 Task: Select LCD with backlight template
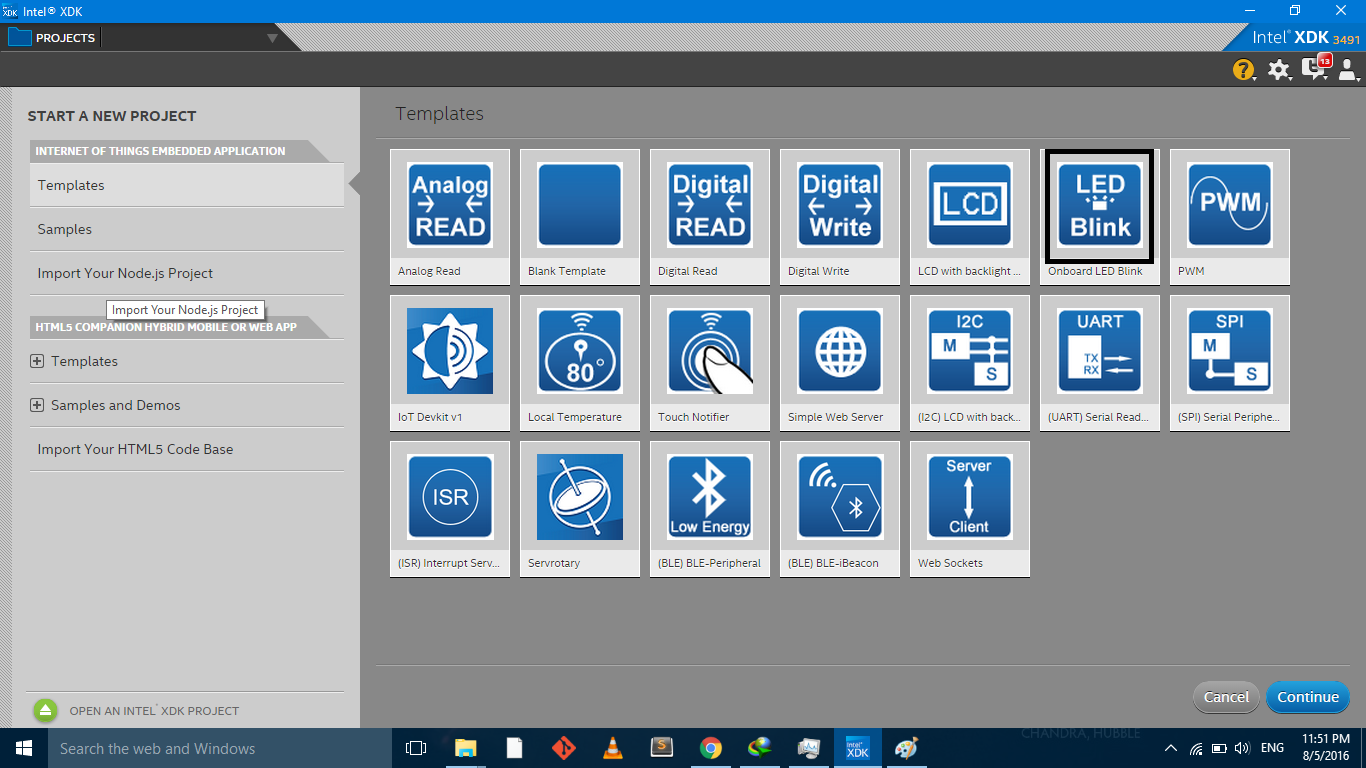970,217
